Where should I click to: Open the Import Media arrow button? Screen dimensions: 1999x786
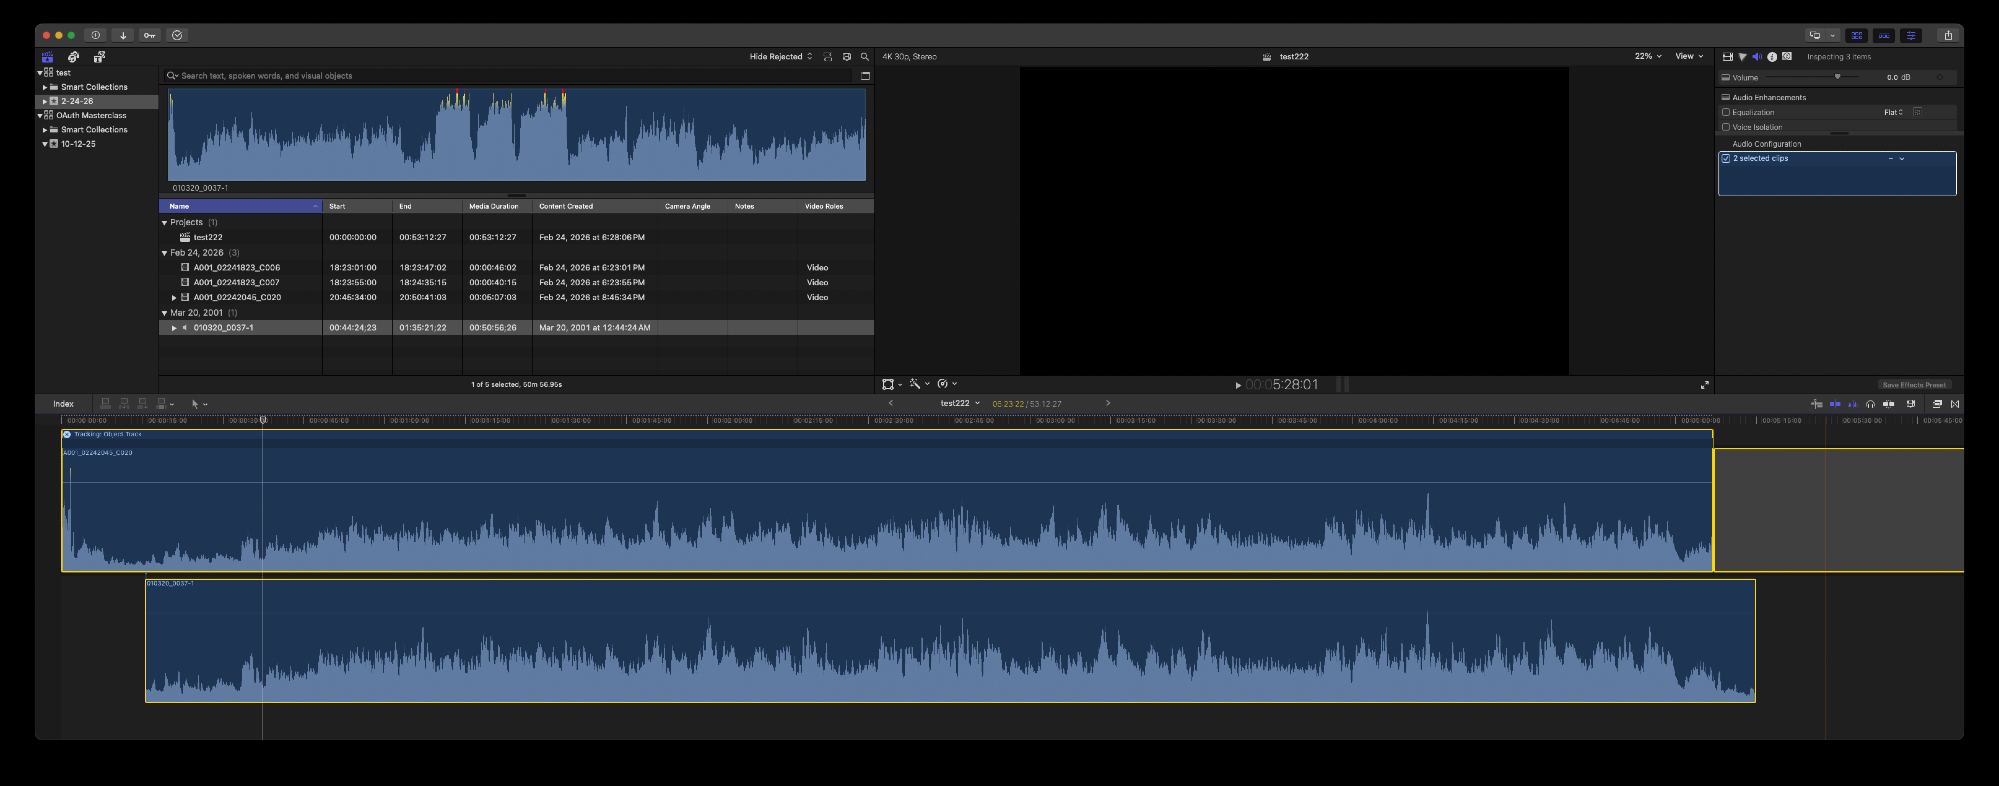point(123,35)
